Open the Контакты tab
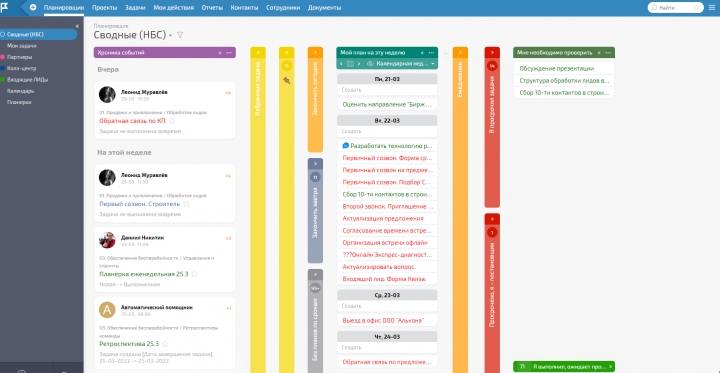 click(244, 7)
